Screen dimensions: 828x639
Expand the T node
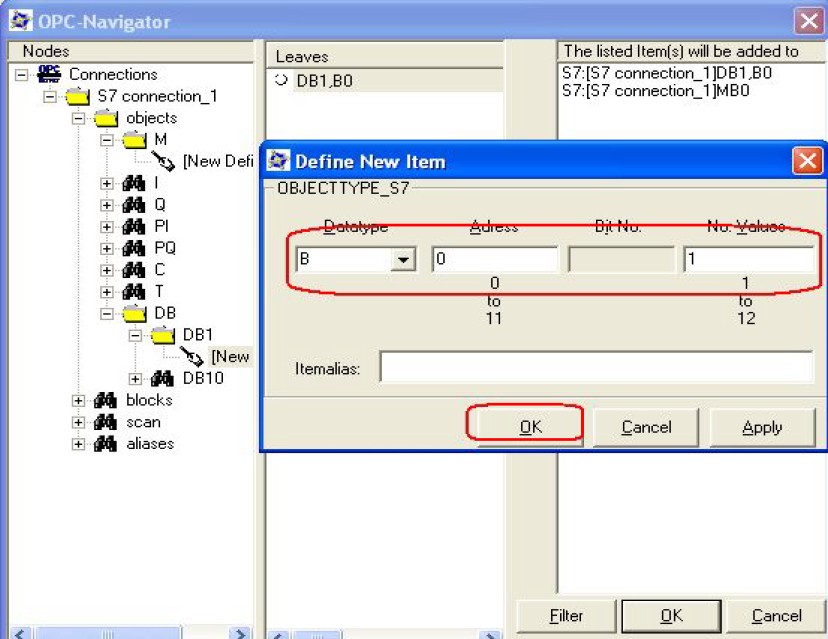(x=107, y=292)
